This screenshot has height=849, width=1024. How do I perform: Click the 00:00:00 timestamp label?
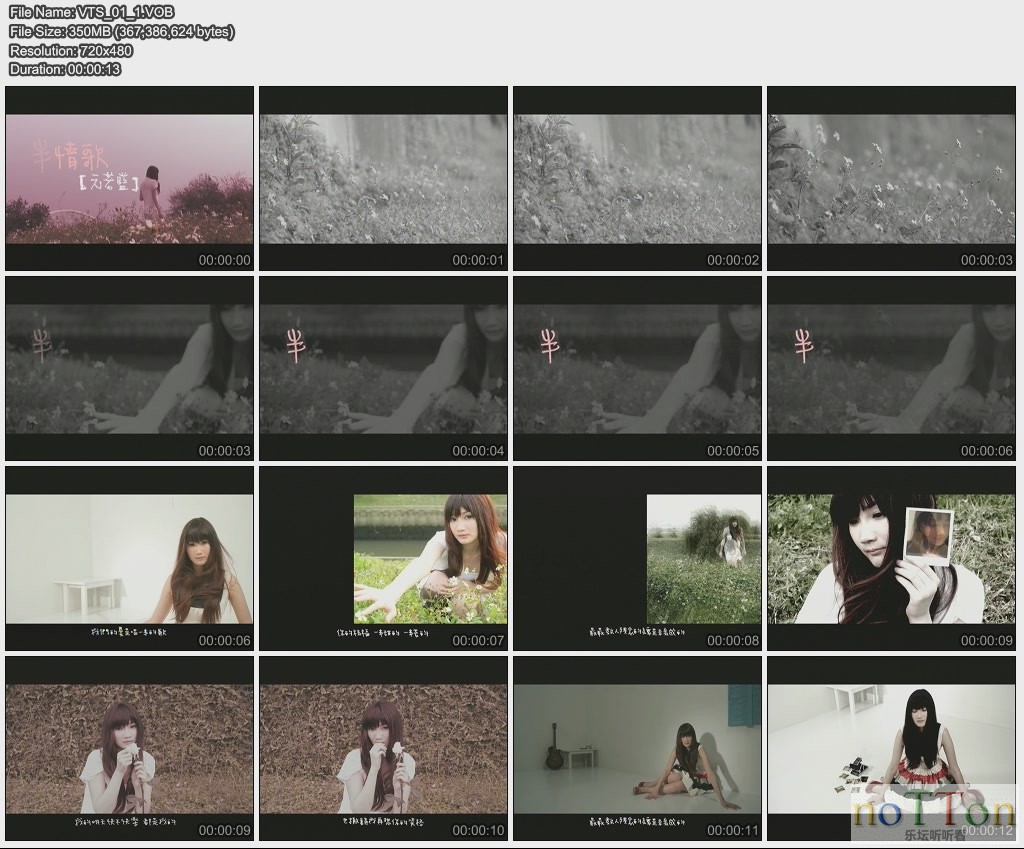[x=225, y=260]
